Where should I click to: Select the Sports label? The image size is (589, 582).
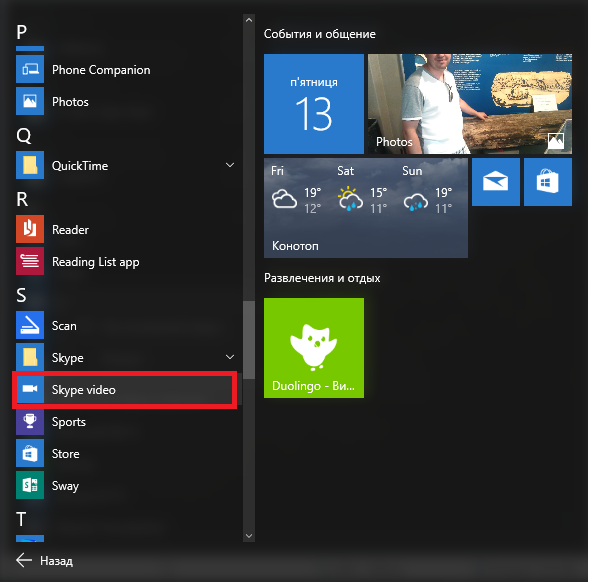(x=69, y=422)
